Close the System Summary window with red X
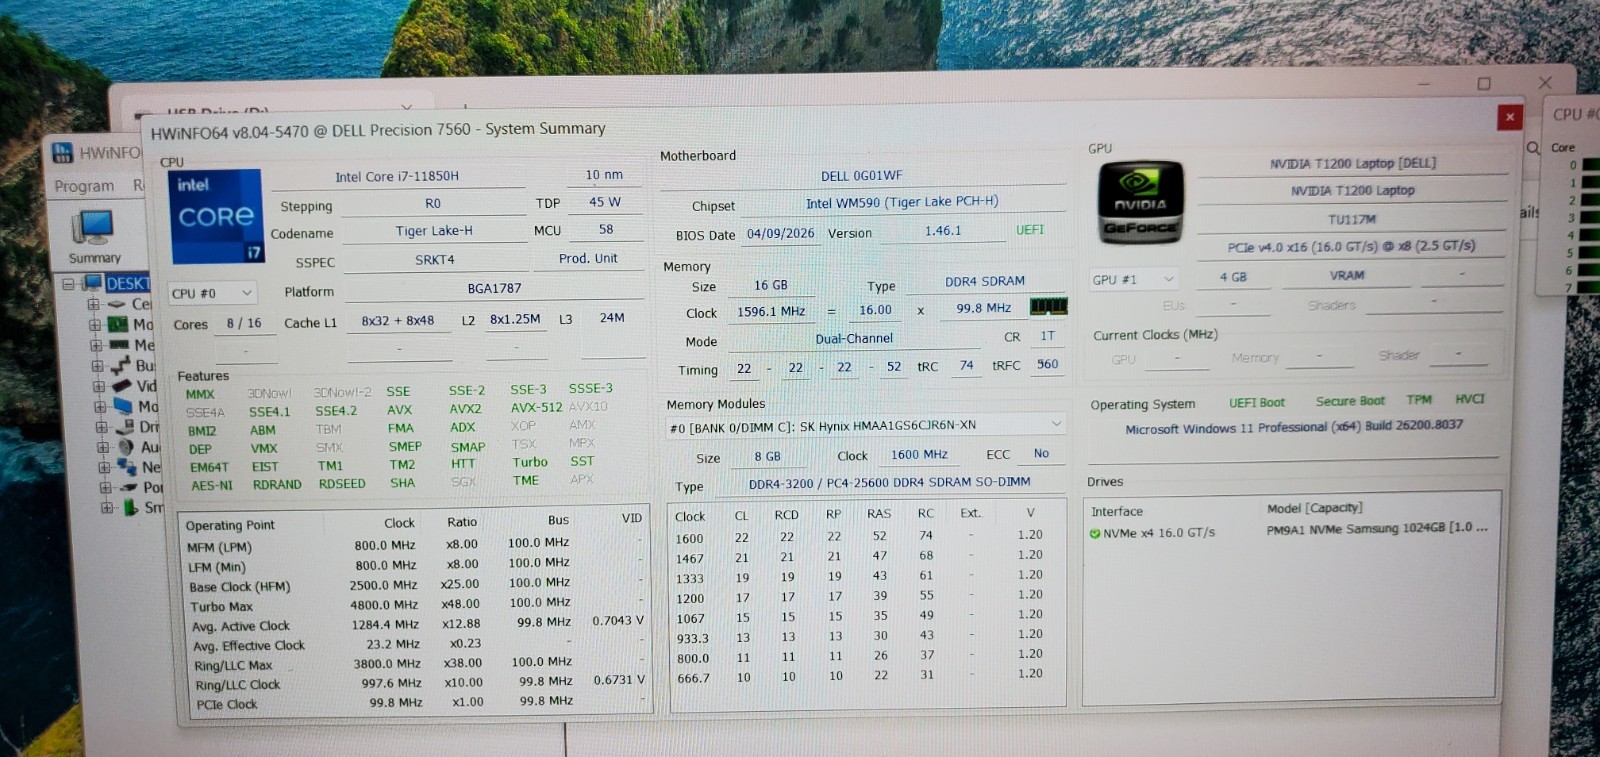The height and width of the screenshot is (757, 1600). 1509,117
